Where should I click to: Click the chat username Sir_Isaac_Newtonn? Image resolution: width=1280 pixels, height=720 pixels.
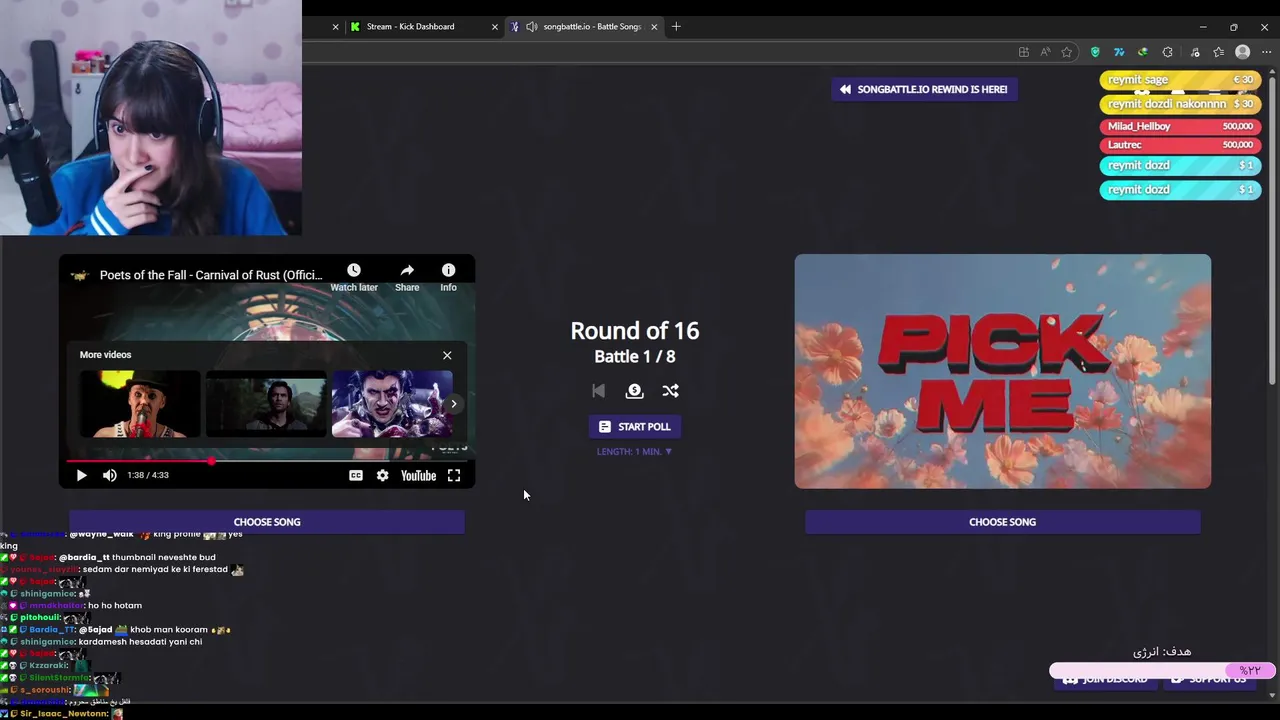click(66, 714)
